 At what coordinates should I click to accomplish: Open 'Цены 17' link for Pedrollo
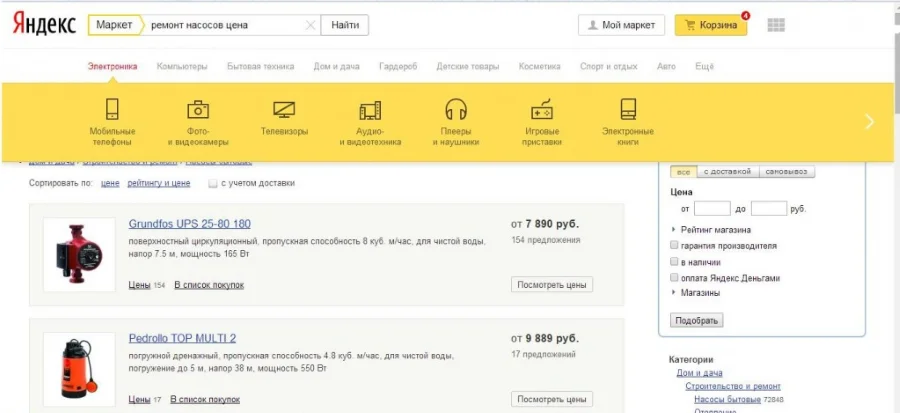tap(145, 400)
